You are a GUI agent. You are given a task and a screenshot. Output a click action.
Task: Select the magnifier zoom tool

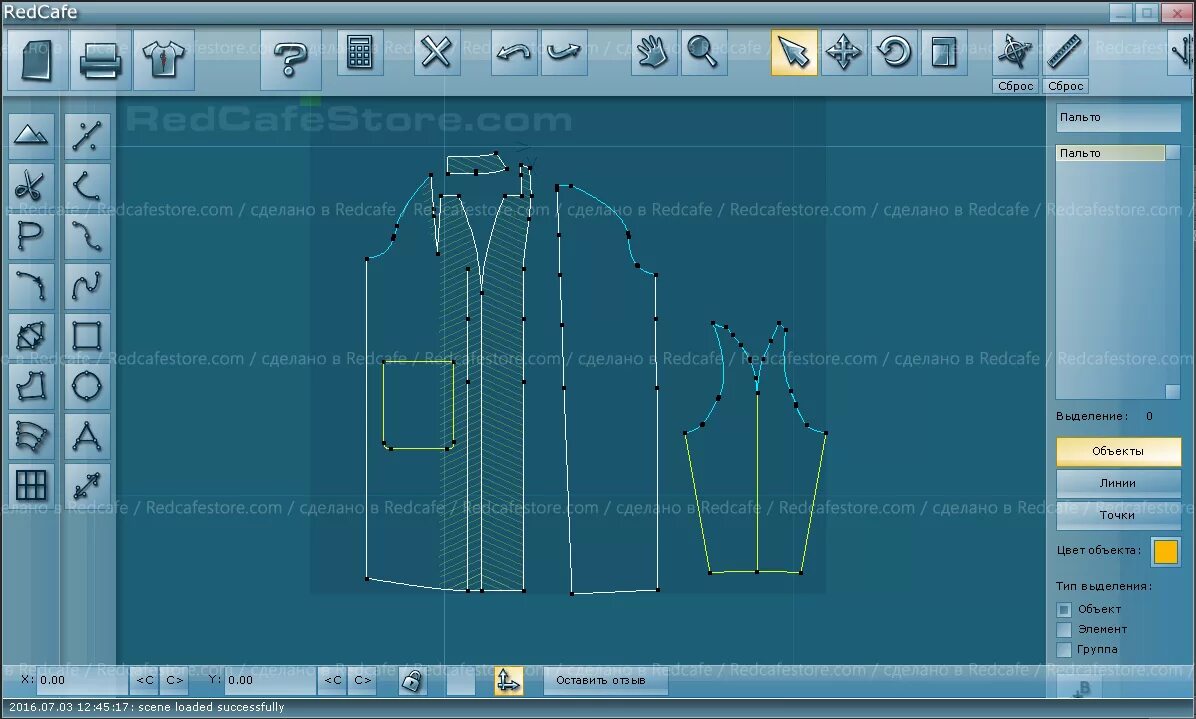pyautogui.click(x=703, y=52)
